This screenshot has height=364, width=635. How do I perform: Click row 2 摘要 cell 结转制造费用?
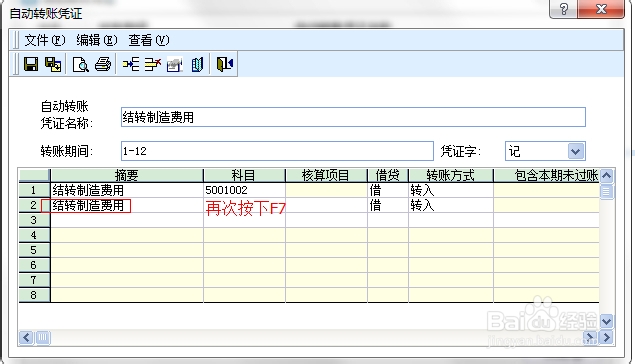[127, 205]
